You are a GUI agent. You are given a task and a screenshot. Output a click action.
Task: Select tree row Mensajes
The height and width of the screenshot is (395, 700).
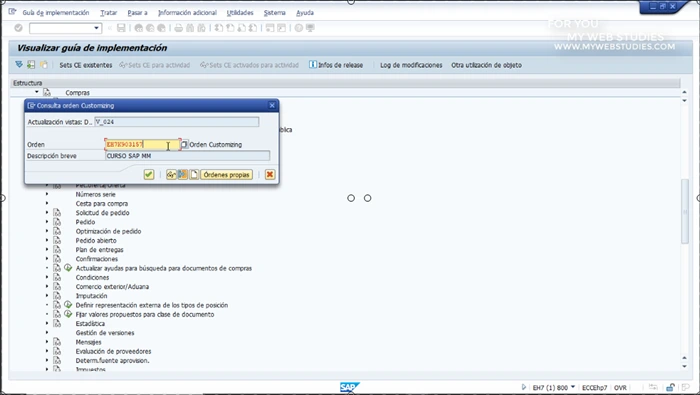tap(88, 342)
